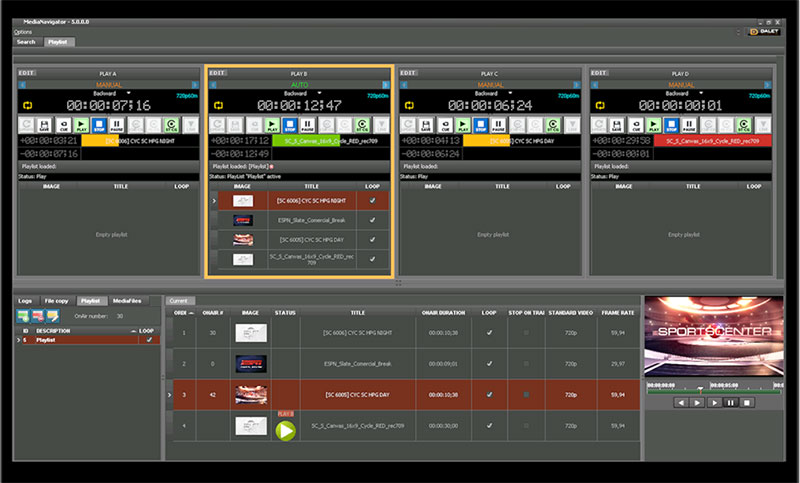
Task: Uncheck loop for ESPN_Slate in PLAY B list
Action: [372, 220]
